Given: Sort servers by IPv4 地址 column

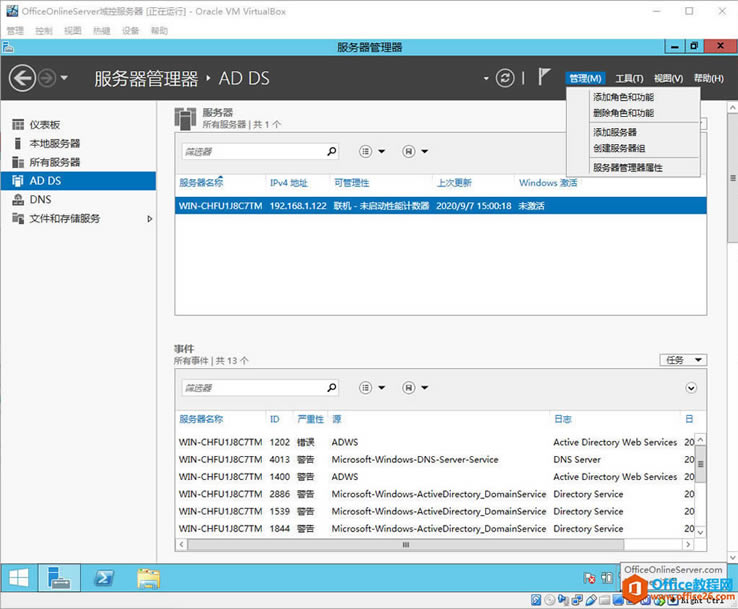Looking at the screenshot, I should 289,183.
